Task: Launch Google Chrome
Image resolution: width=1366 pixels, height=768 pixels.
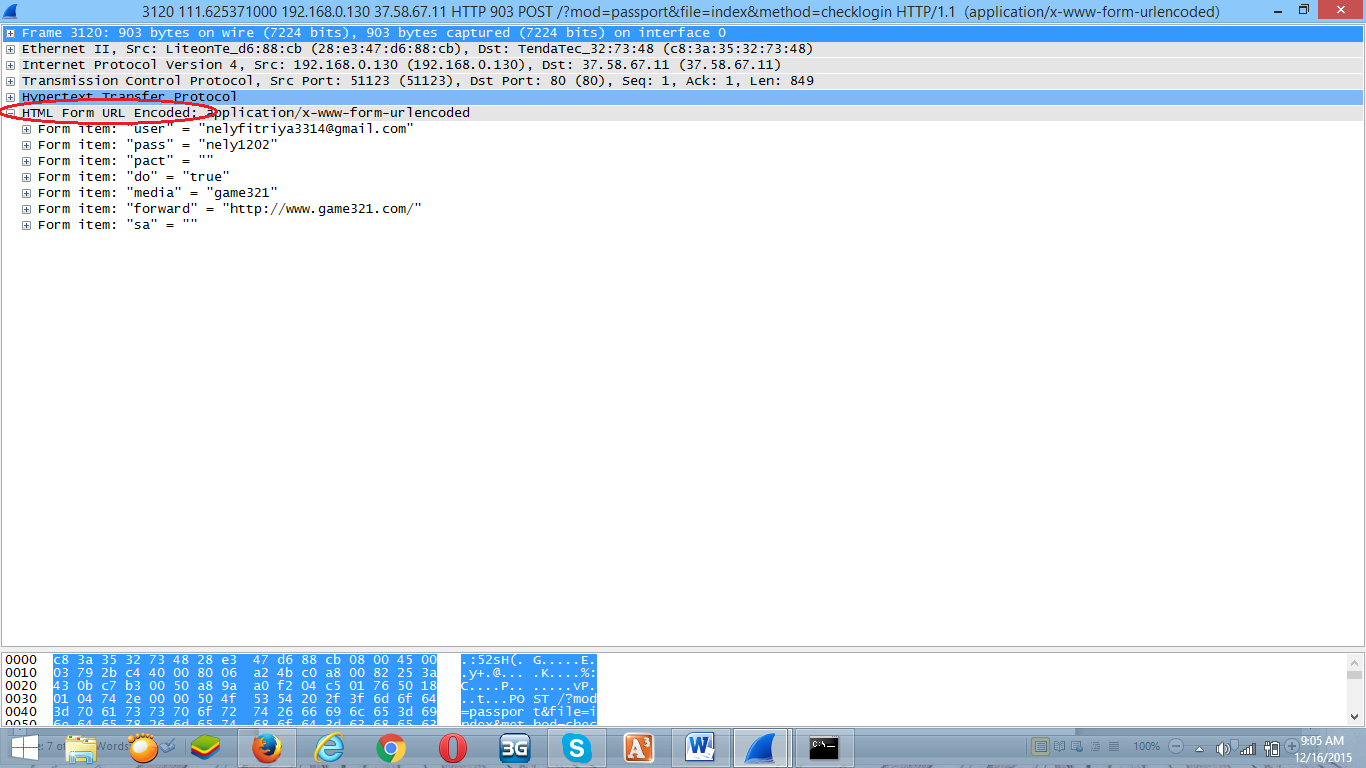Action: (391, 747)
